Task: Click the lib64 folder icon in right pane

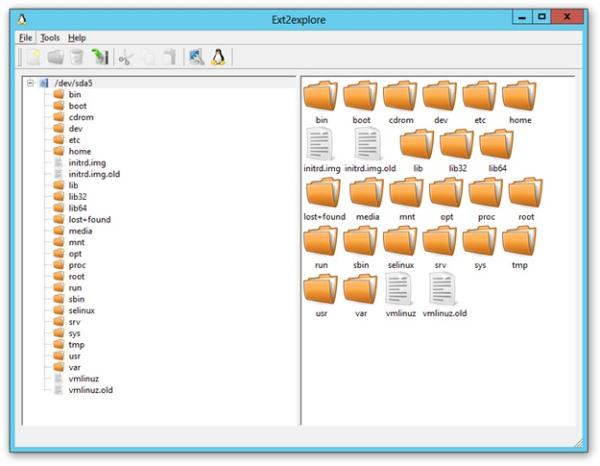Action: tap(497, 144)
